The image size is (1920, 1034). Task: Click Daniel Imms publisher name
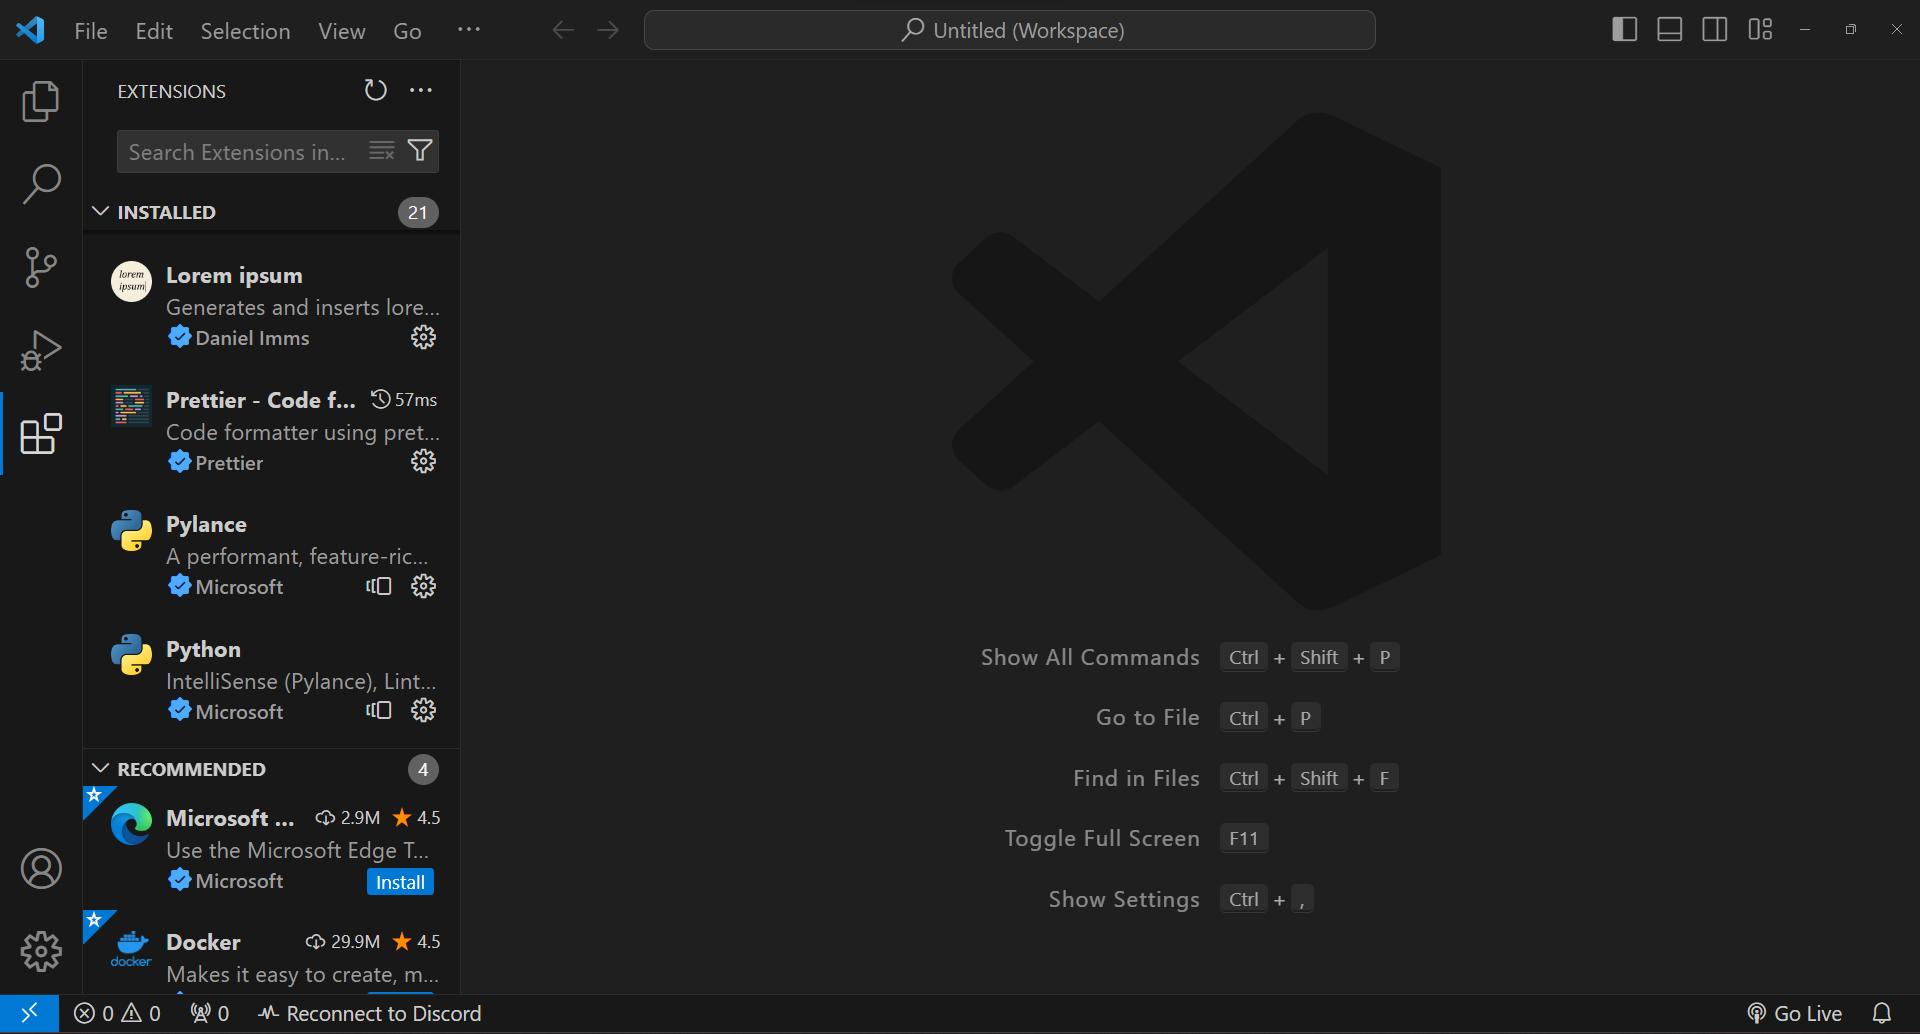(x=252, y=338)
